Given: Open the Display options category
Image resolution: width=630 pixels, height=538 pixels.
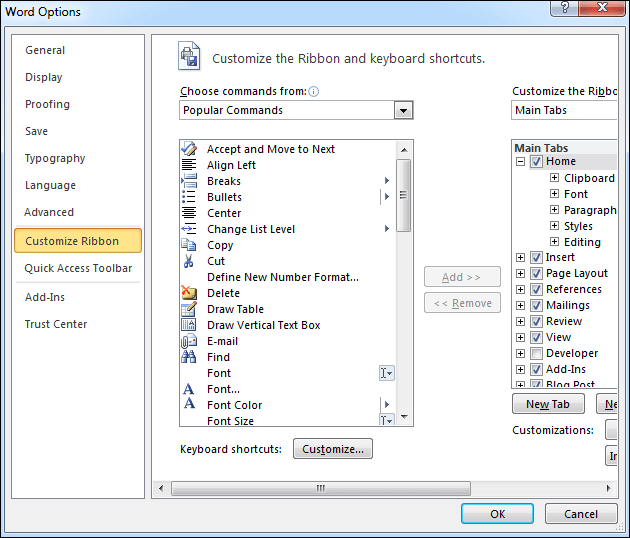Looking at the screenshot, I should click(x=44, y=77).
